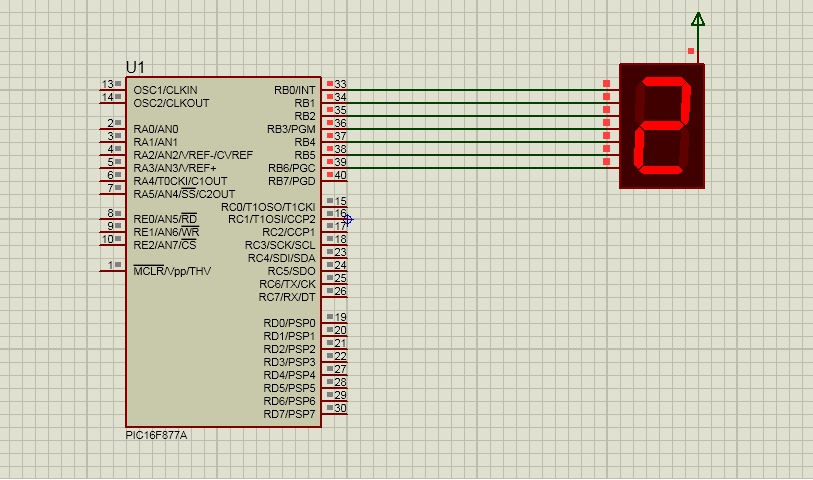Select the RB3/PGM pin label
The width and height of the screenshot is (813, 480).
(291, 129)
